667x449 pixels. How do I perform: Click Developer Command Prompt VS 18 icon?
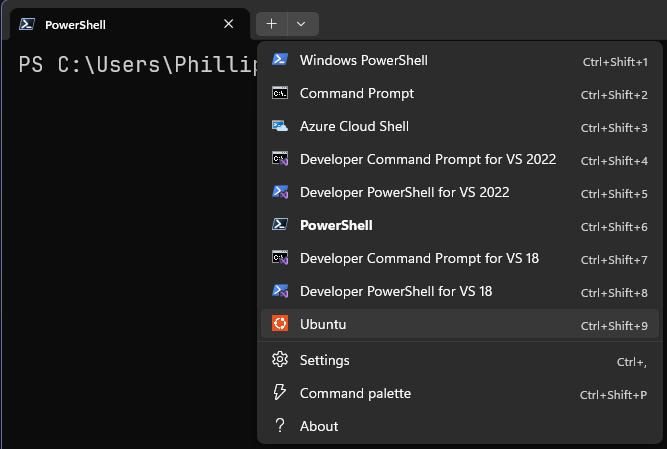(280, 258)
